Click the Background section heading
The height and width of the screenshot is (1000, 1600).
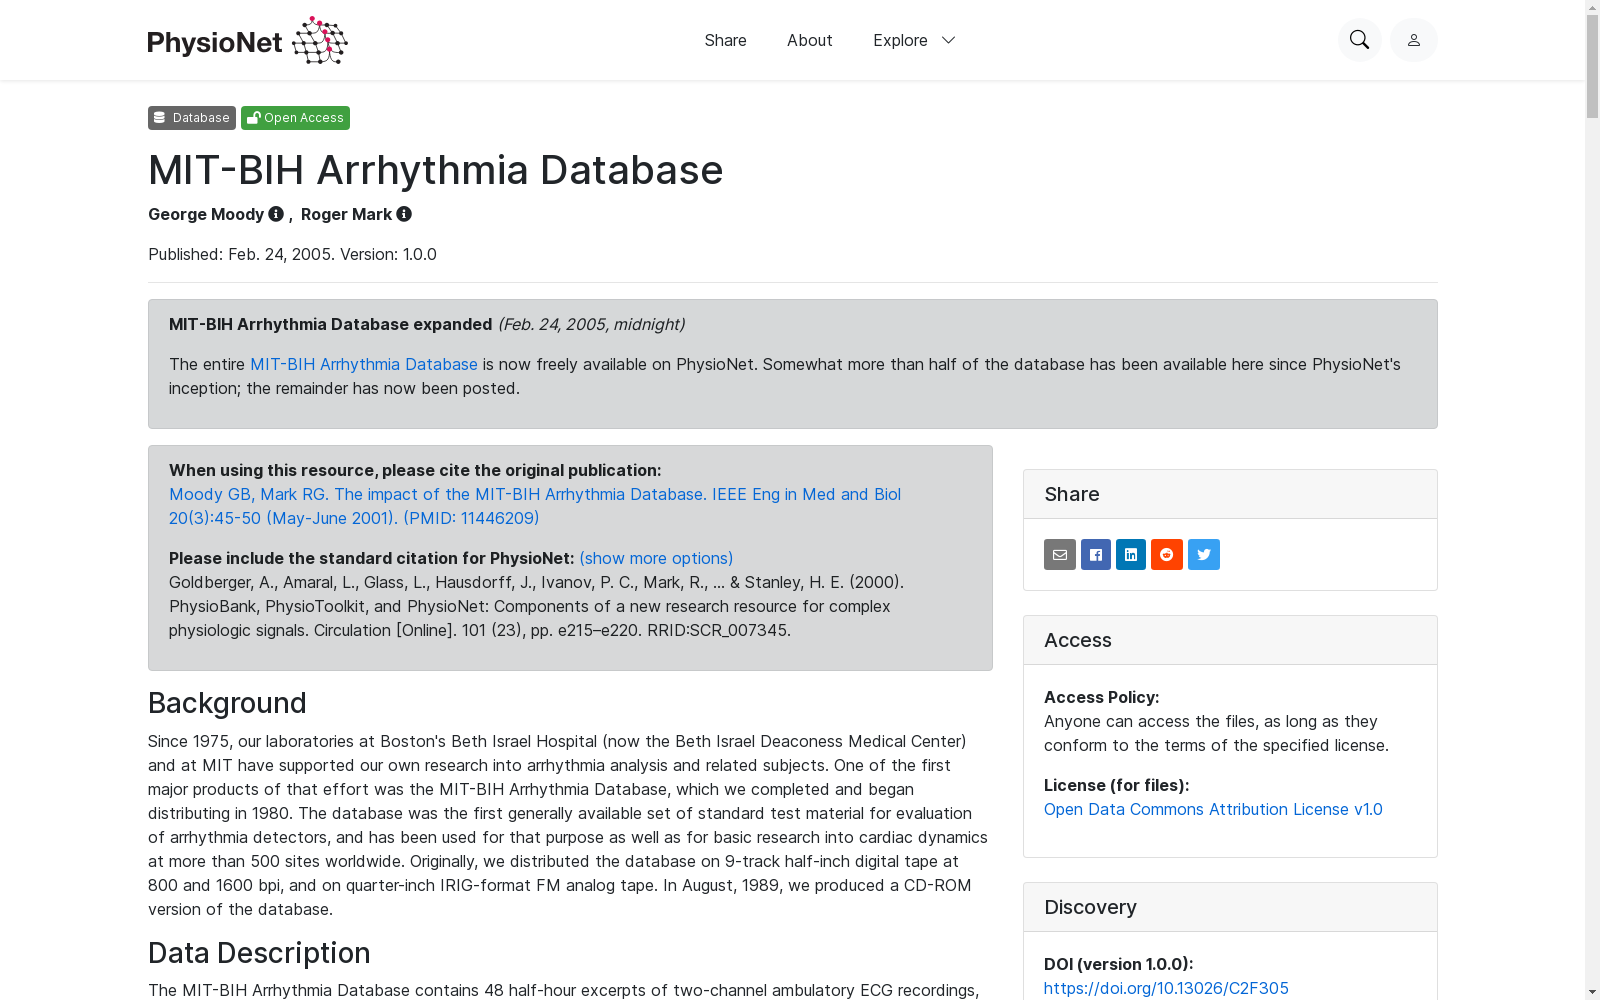tap(227, 703)
